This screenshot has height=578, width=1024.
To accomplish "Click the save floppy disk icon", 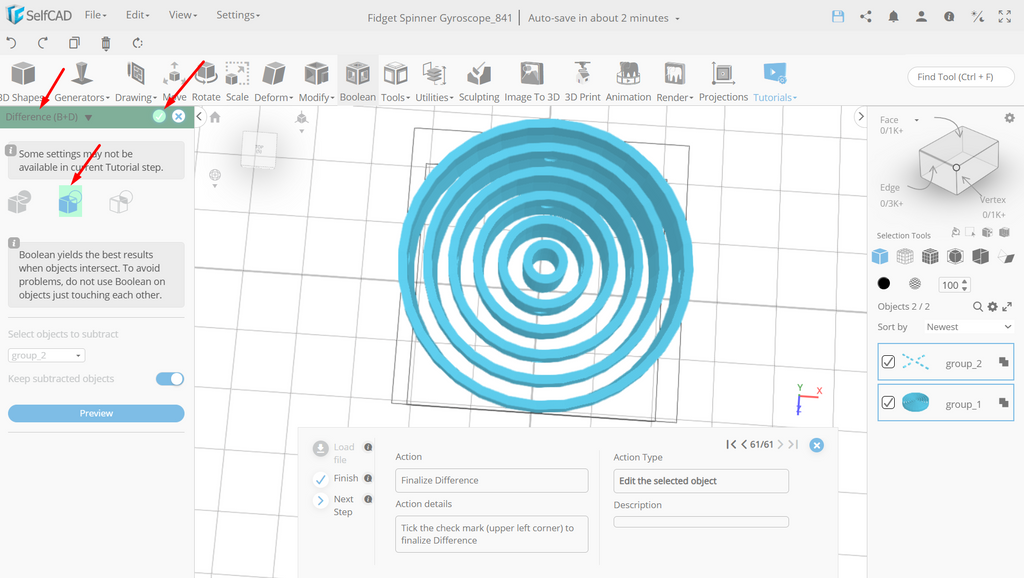I will pyautogui.click(x=838, y=17).
